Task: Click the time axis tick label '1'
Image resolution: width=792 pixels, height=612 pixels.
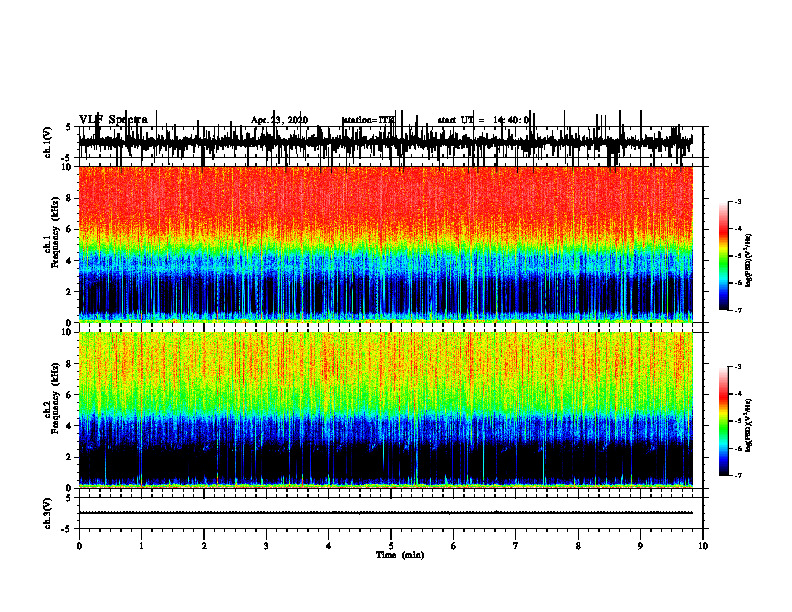Action: coord(141,546)
